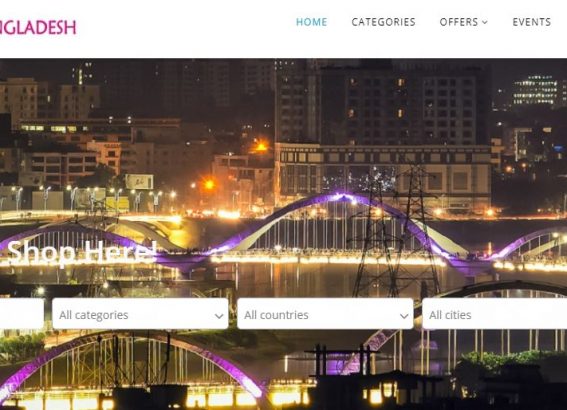
Task: Open the All cities dropdown
Action: coord(495,314)
